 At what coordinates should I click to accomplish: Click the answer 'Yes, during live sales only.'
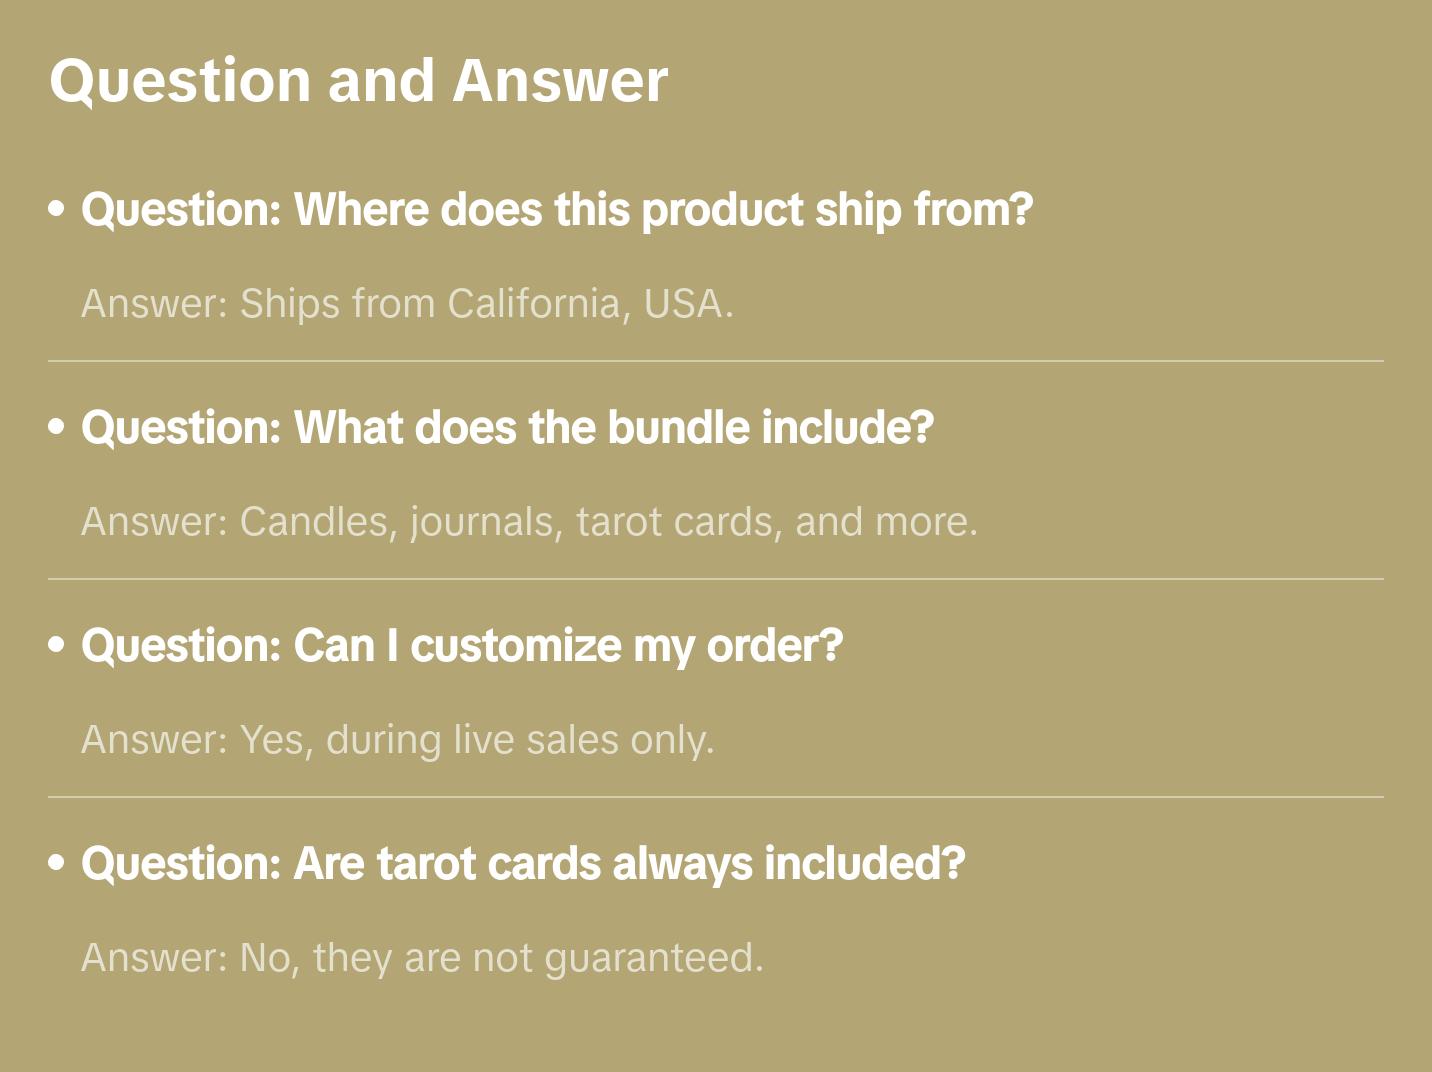(397, 740)
